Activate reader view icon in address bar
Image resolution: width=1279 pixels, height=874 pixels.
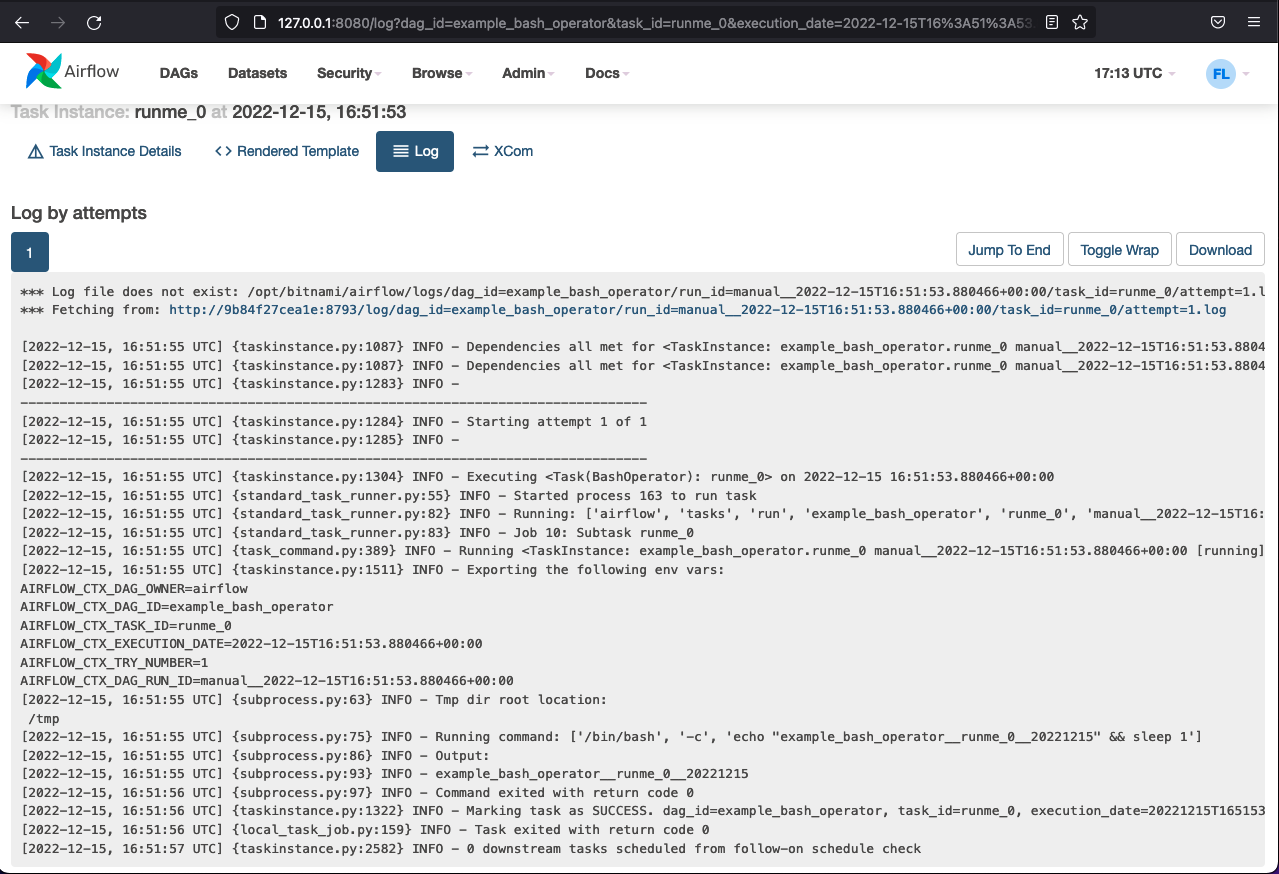[x=1051, y=21]
